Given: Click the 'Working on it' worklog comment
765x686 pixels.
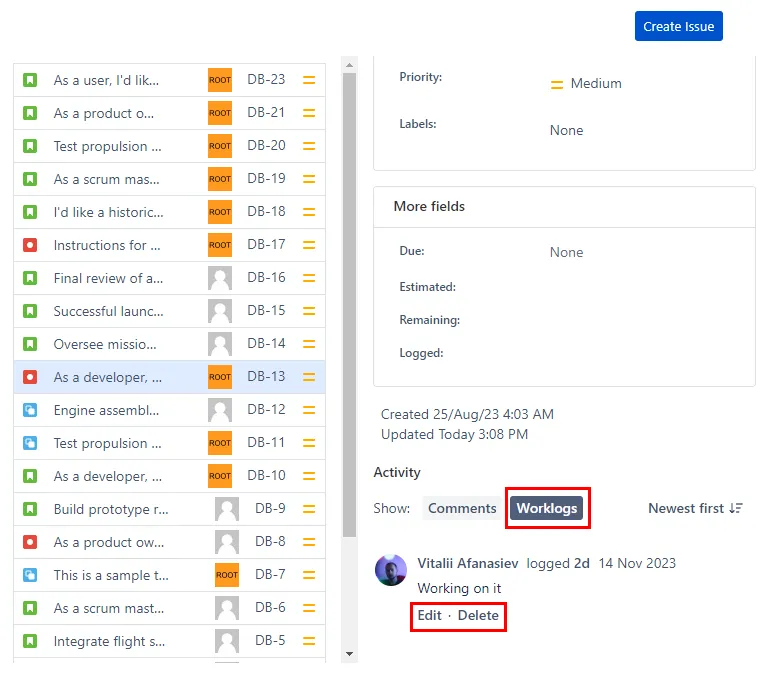Looking at the screenshot, I should tap(459, 588).
